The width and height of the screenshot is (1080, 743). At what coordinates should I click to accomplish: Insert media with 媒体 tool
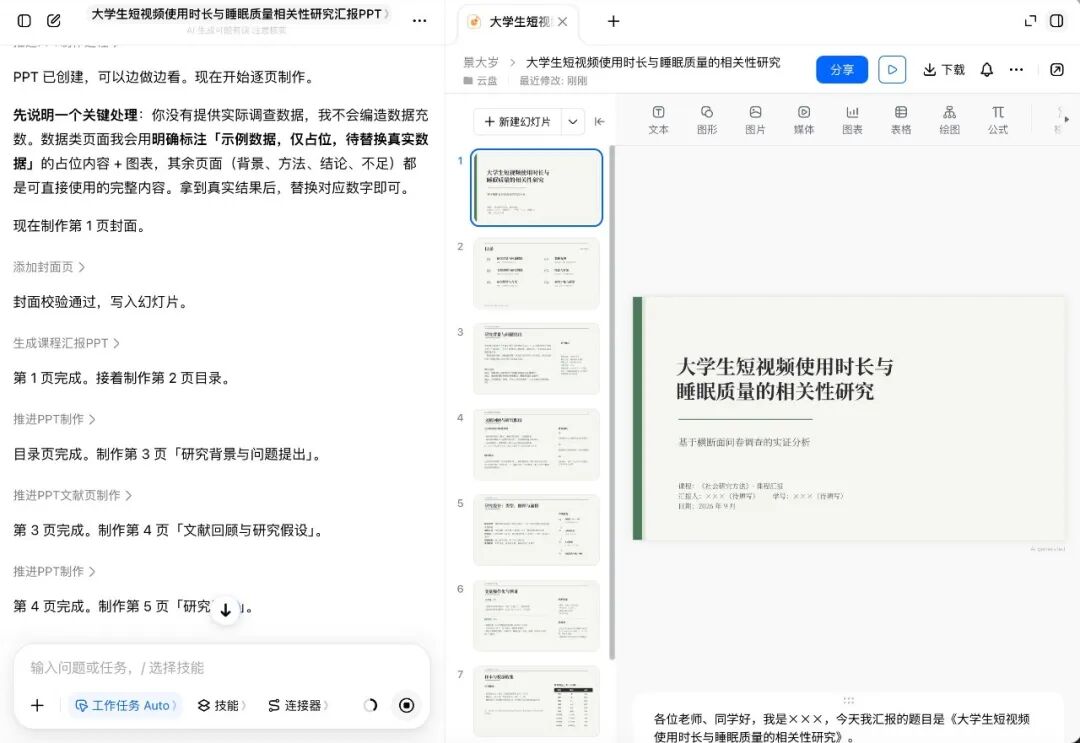coord(804,120)
